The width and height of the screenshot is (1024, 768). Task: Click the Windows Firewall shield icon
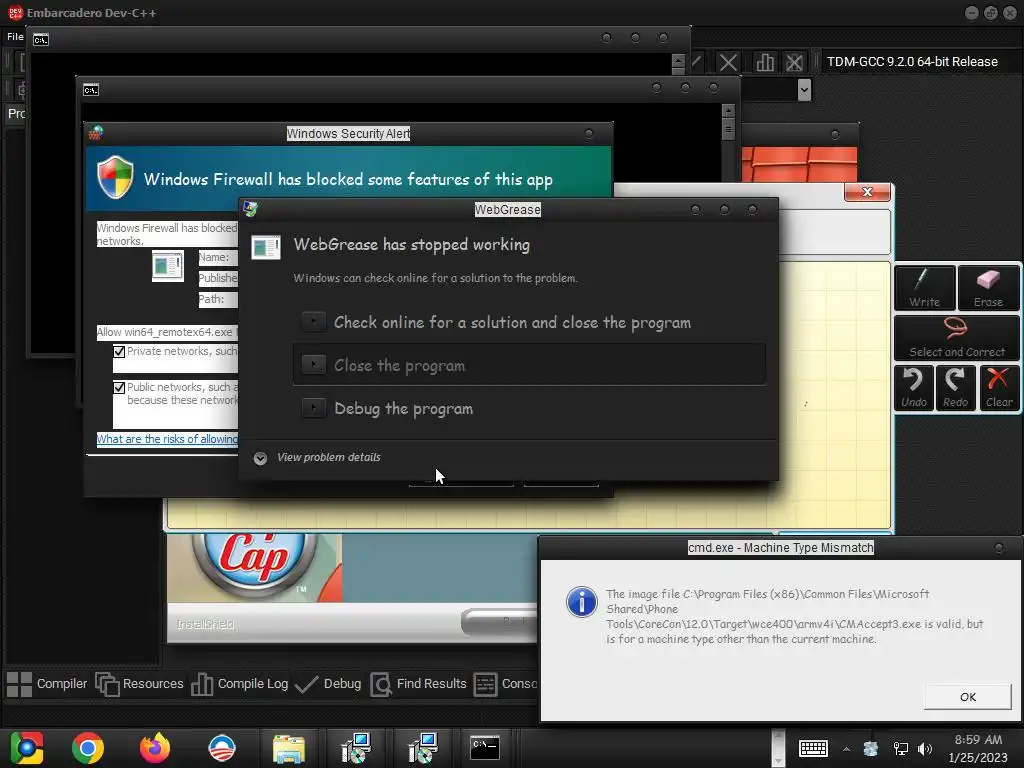(115, 177)
